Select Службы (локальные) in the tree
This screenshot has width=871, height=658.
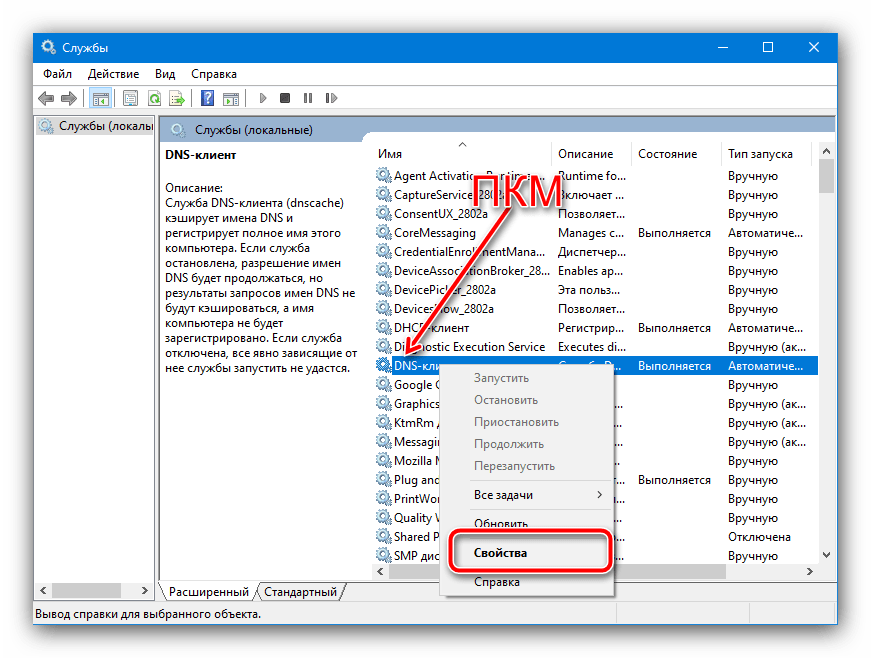96,126
